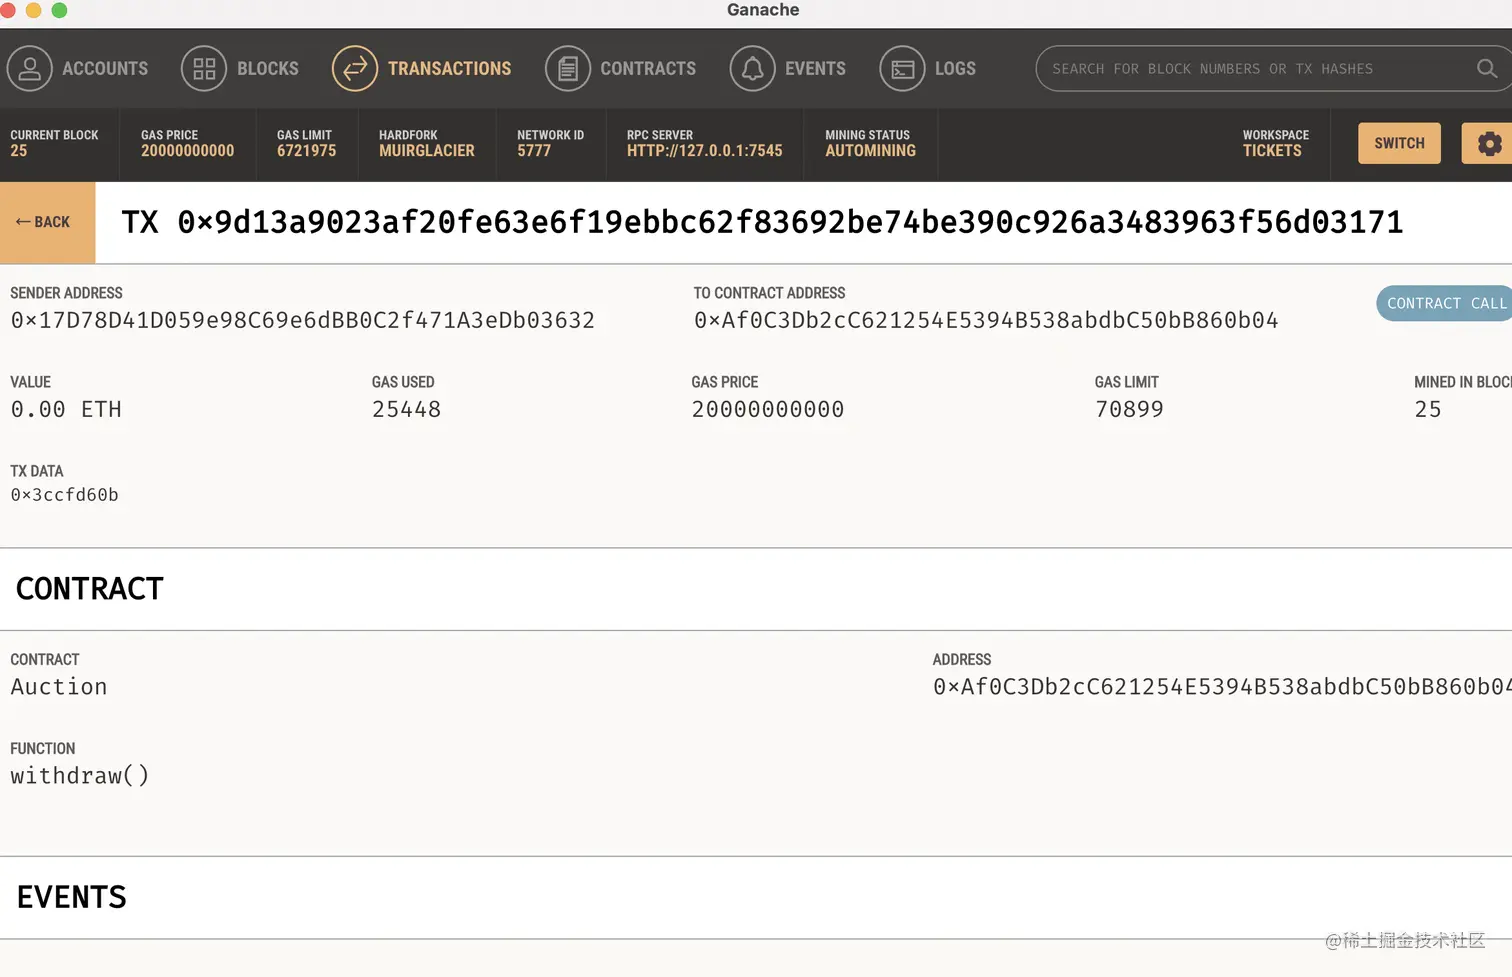Click the function name withdraw()
Screen dimensions: 1512x977
80,776
